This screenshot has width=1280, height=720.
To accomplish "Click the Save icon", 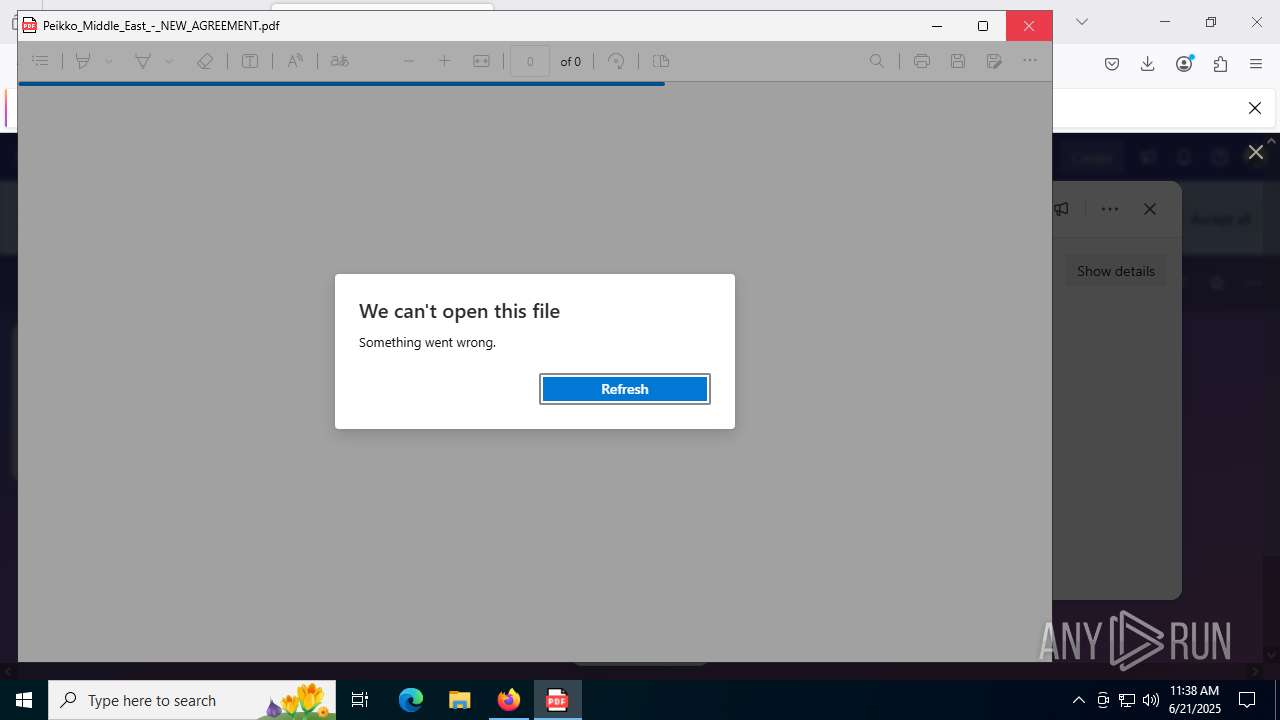I will 958,61.
